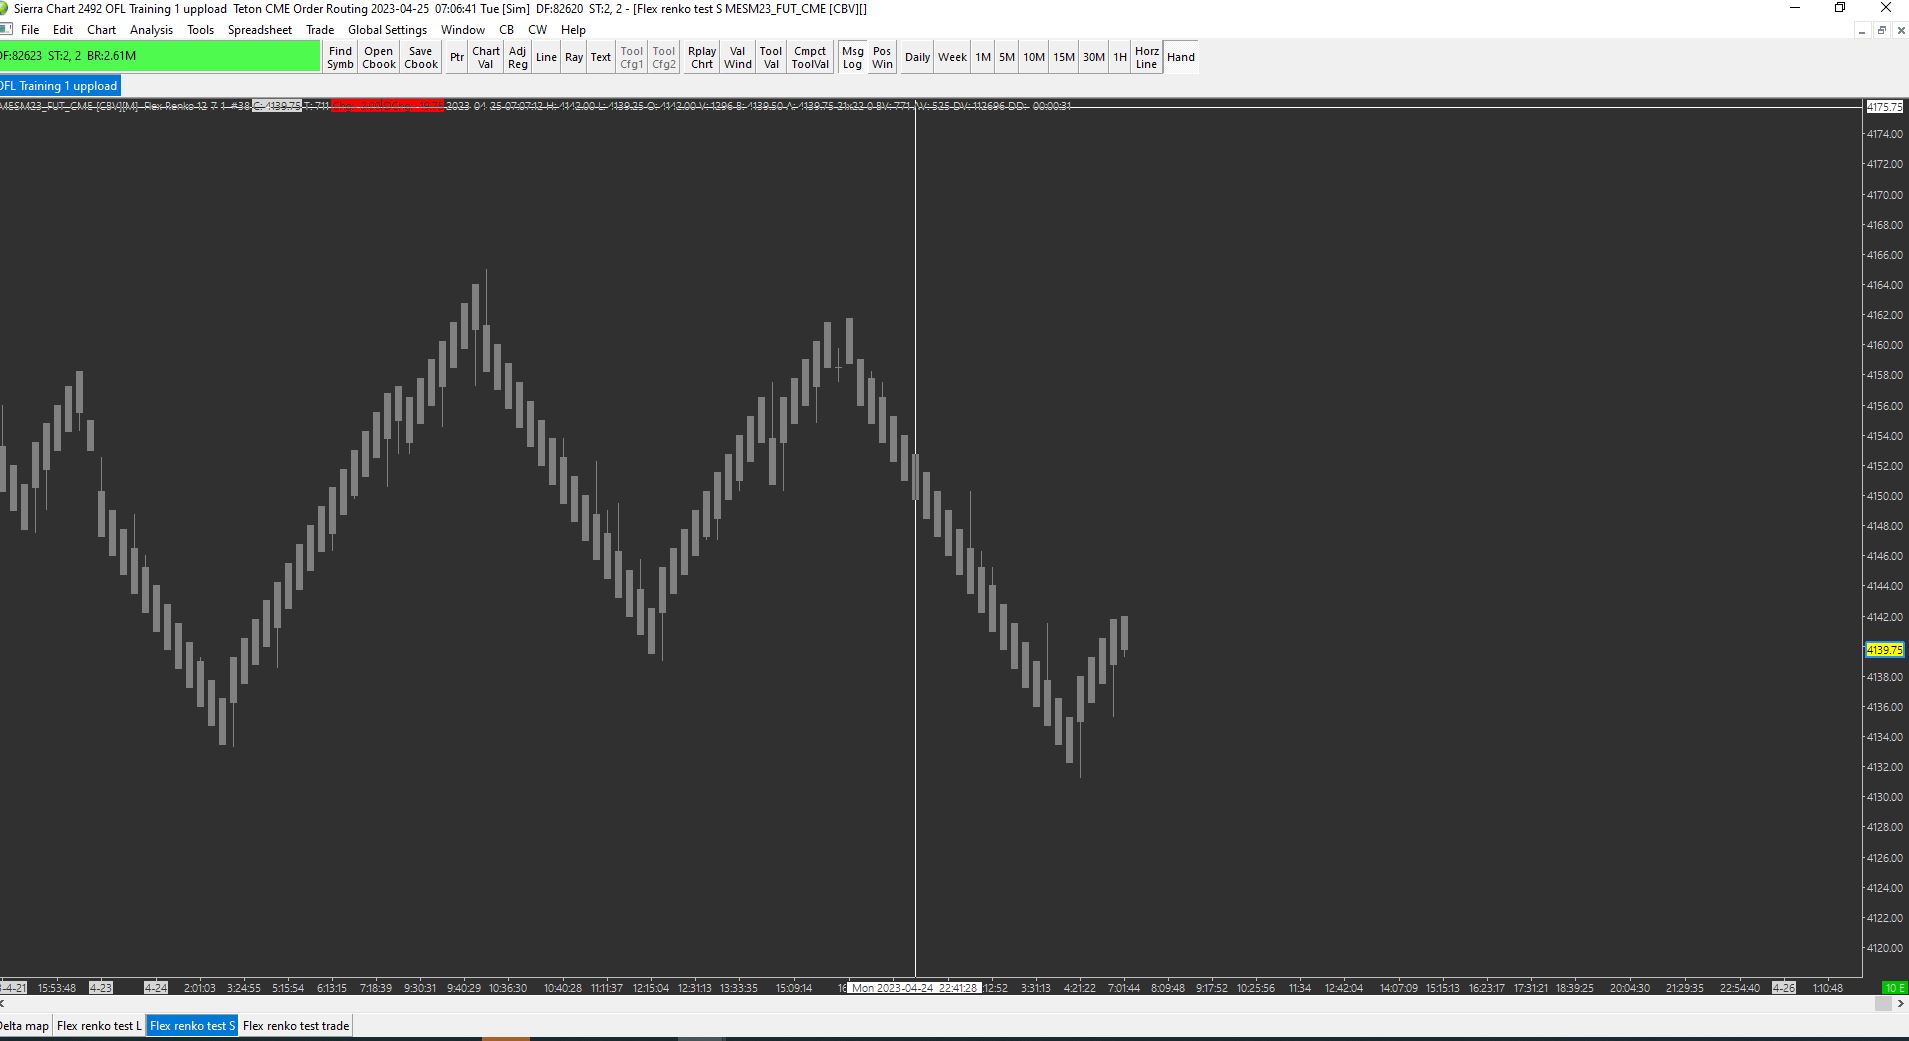The height and width of the screenshot is (1041, 1909).
Task: Select the OFL Training 1 uppload chartbook tab
Action: pyautogui.click(x=59, y=86)
